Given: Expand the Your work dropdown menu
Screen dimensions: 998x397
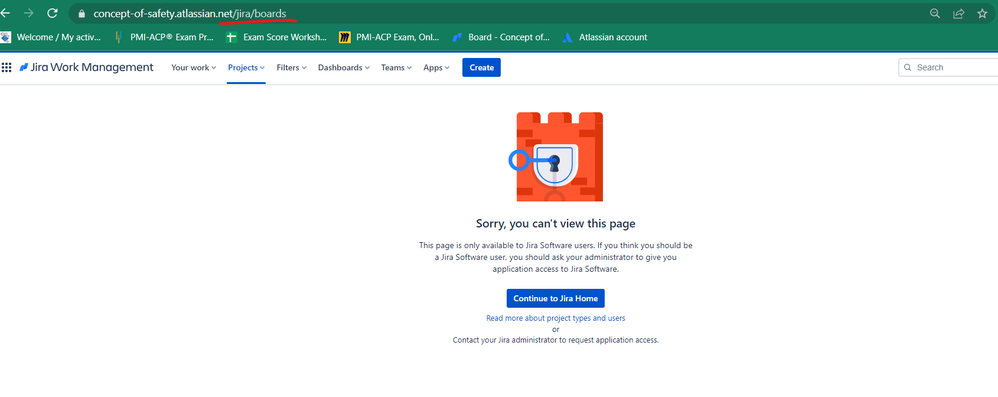Looking at the screenshot, I should 193,67.
